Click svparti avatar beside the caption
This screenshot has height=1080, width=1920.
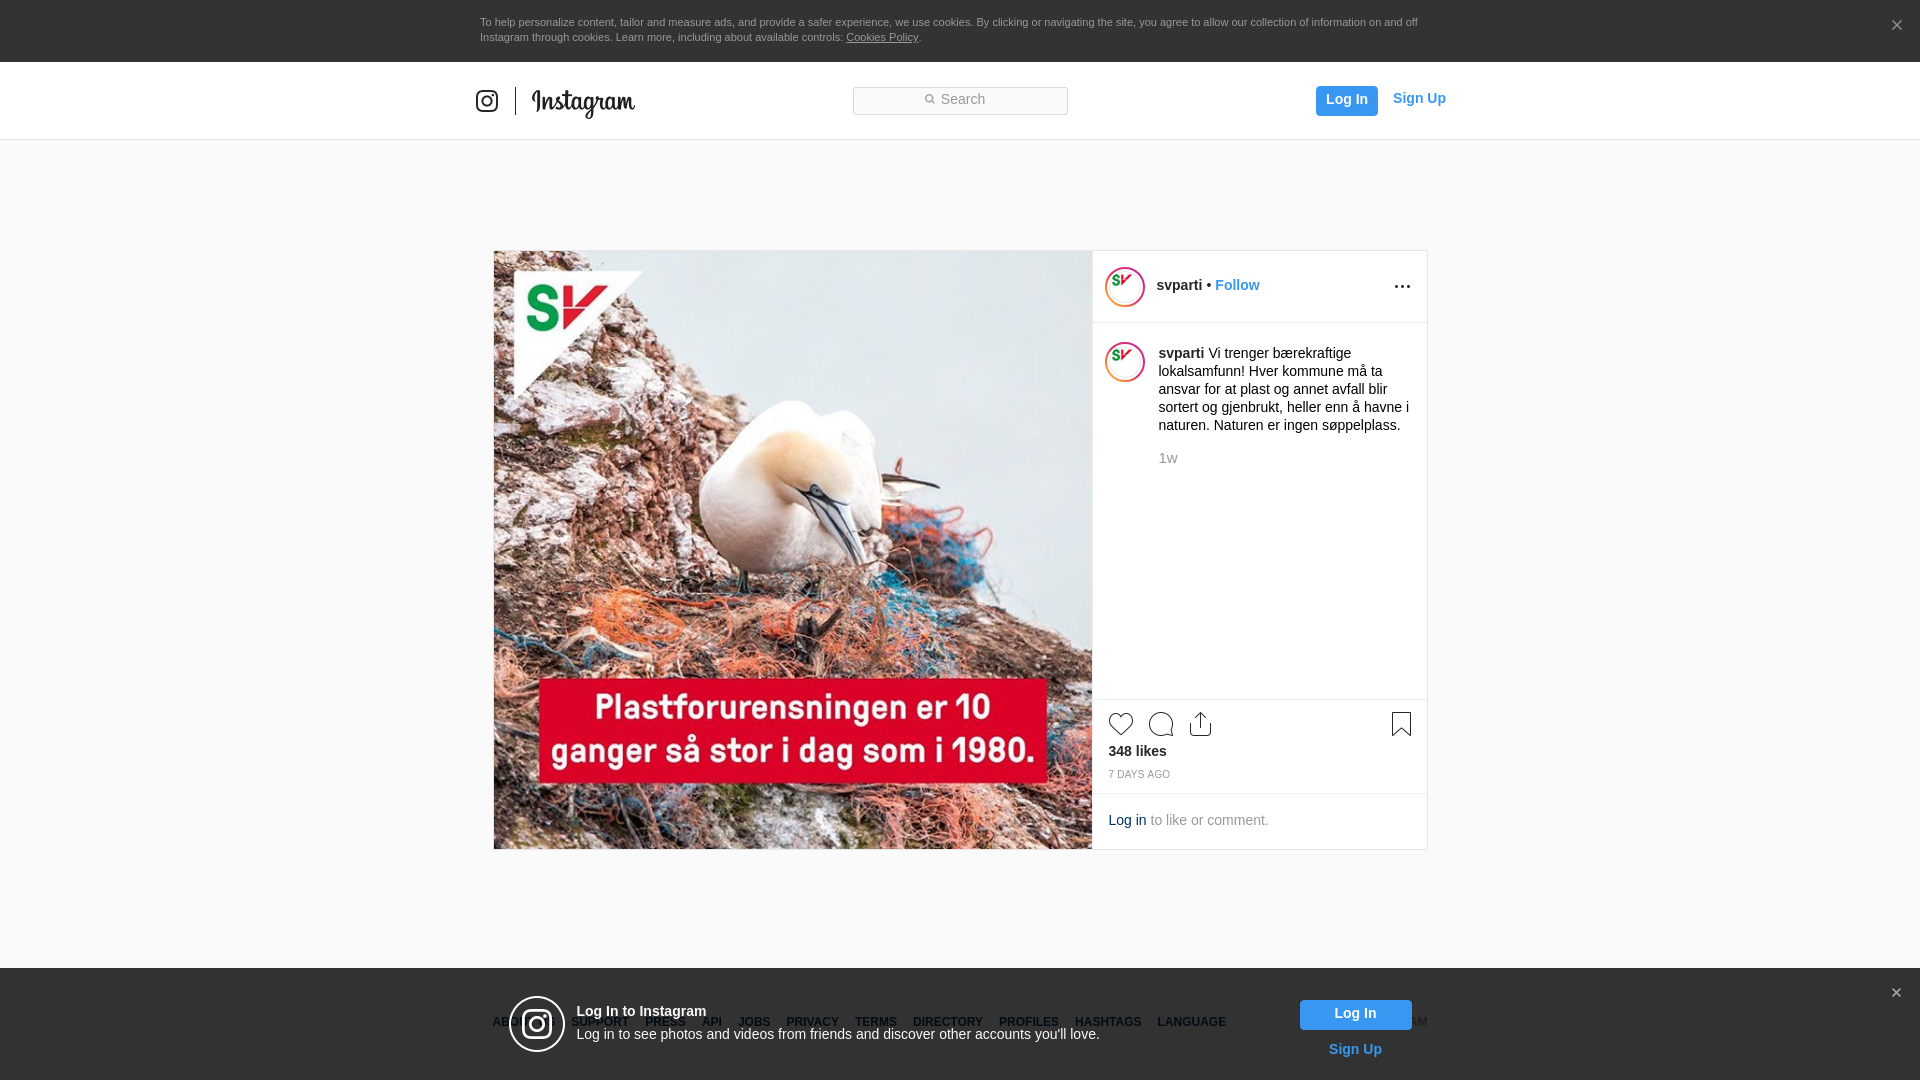point(1125,362)
